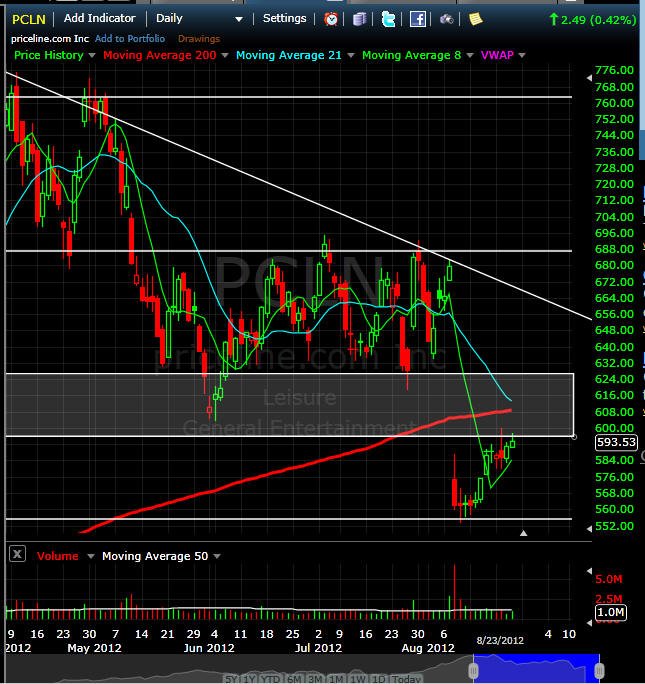
Task: Click the Add Indicator menu
Action: coord(99,18)
